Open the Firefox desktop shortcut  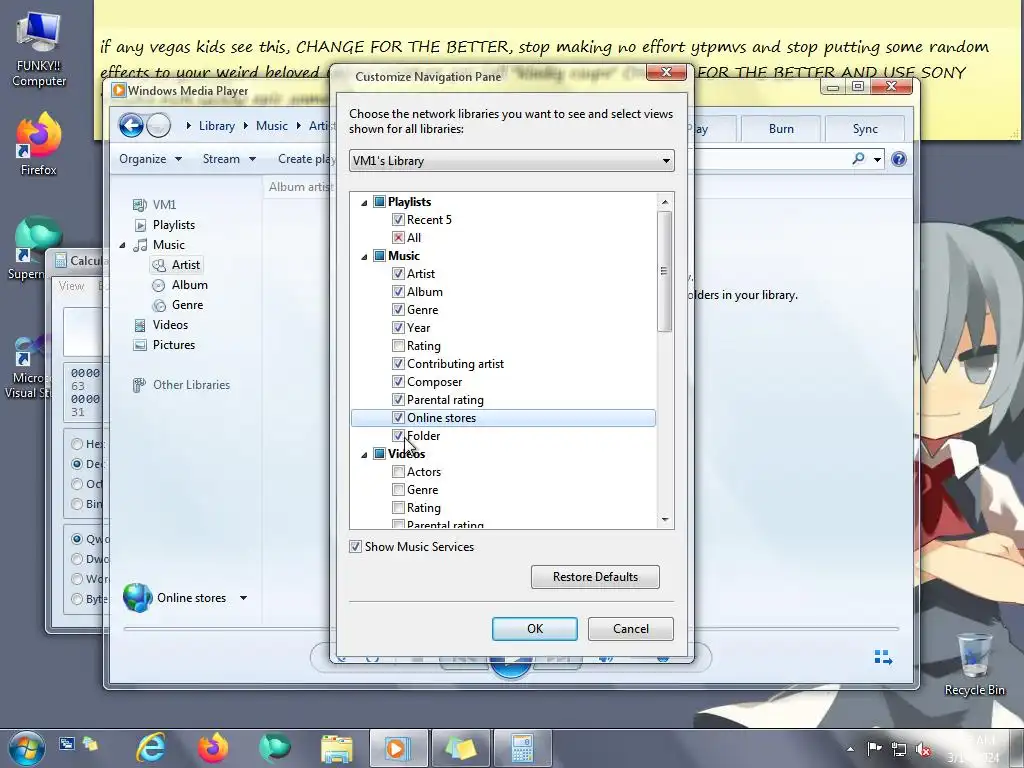click(39, 145)
